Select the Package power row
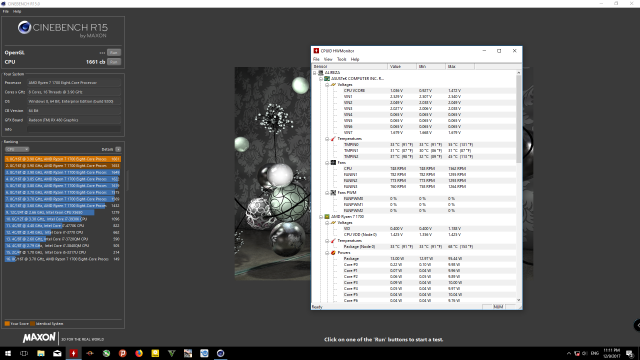Screen dimensions: 640x360 414,259
